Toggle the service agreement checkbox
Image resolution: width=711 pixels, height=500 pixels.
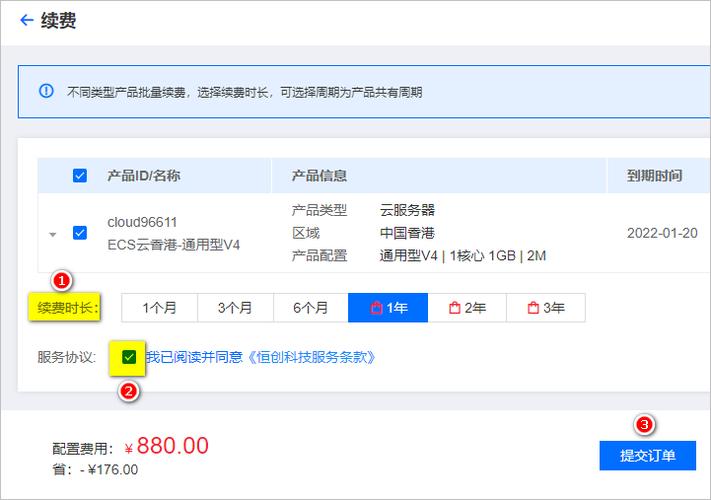129,357
